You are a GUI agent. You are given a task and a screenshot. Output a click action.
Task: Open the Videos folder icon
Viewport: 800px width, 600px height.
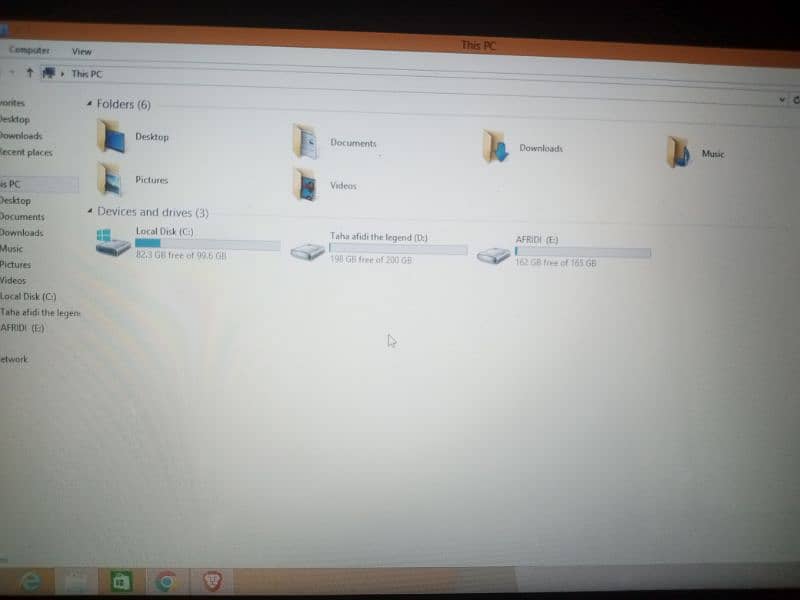pos(305,185)
